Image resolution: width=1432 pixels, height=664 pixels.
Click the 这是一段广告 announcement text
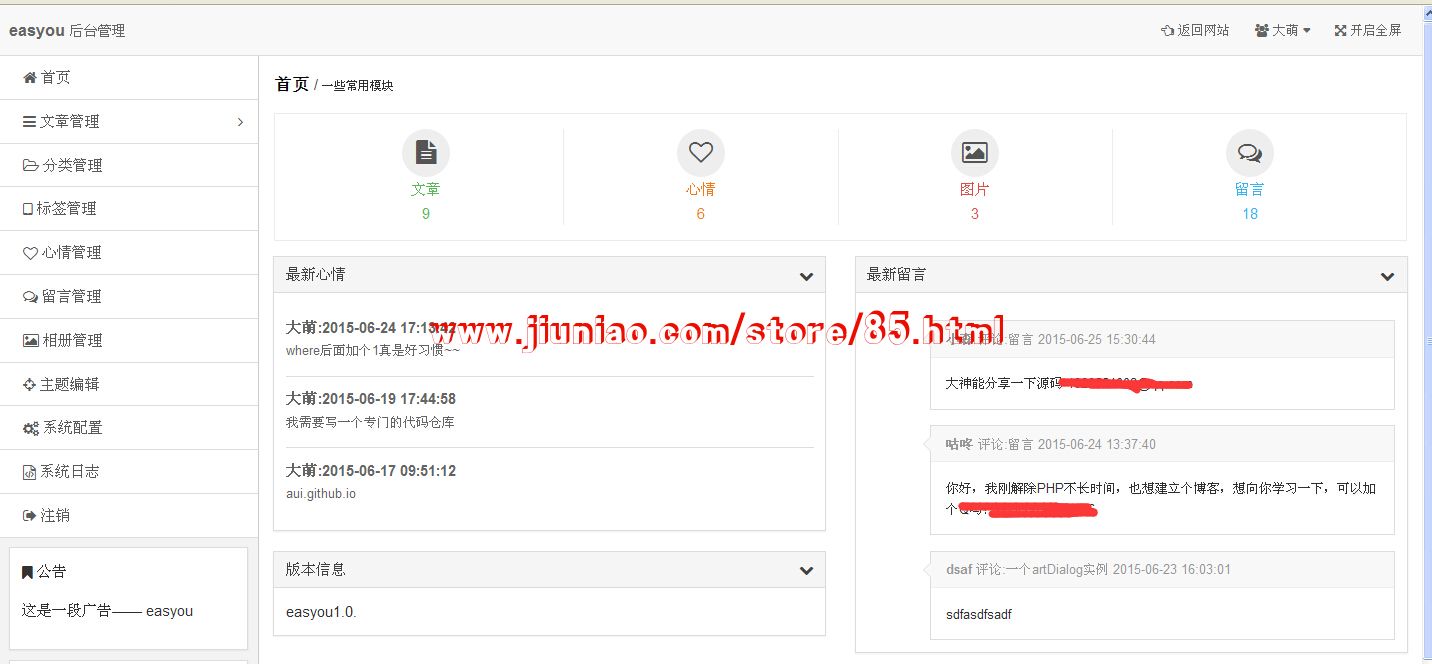point(107,611)
